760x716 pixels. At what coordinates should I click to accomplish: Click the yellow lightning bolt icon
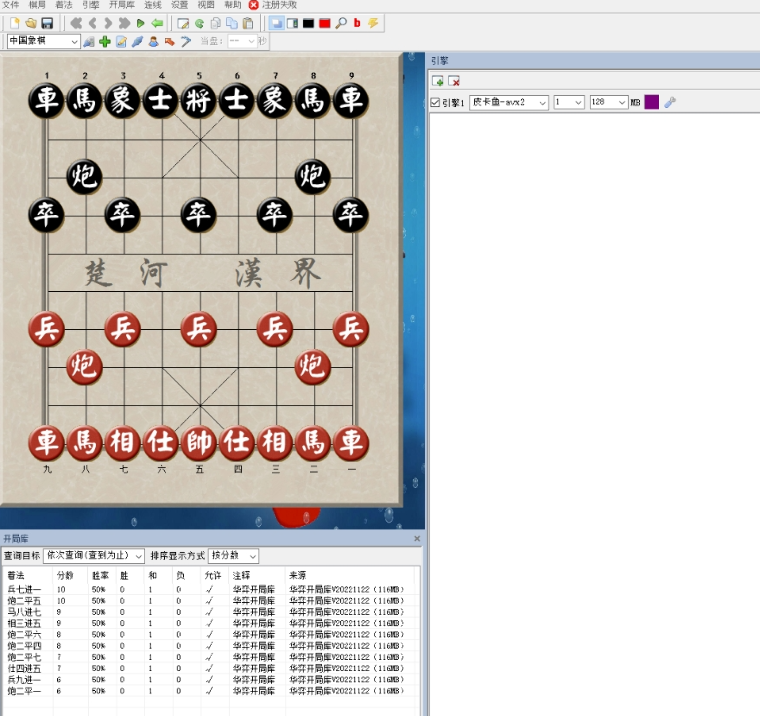373,23
